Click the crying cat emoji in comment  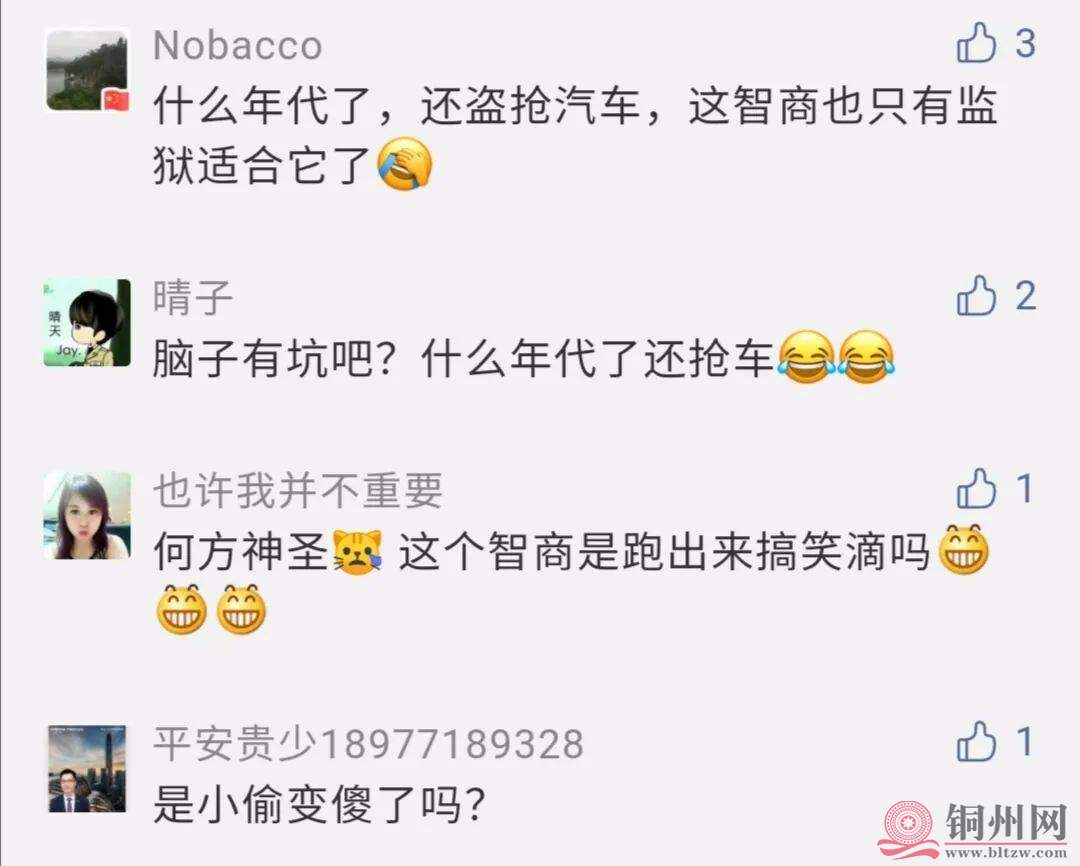[357, 553]
